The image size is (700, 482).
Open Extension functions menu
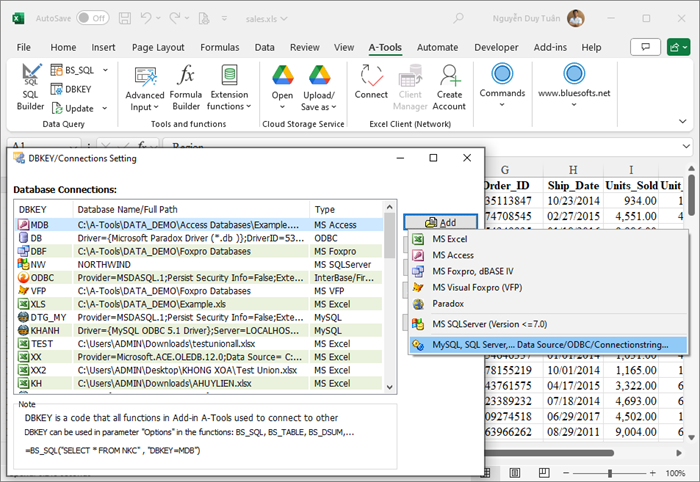tap(229, 87)
